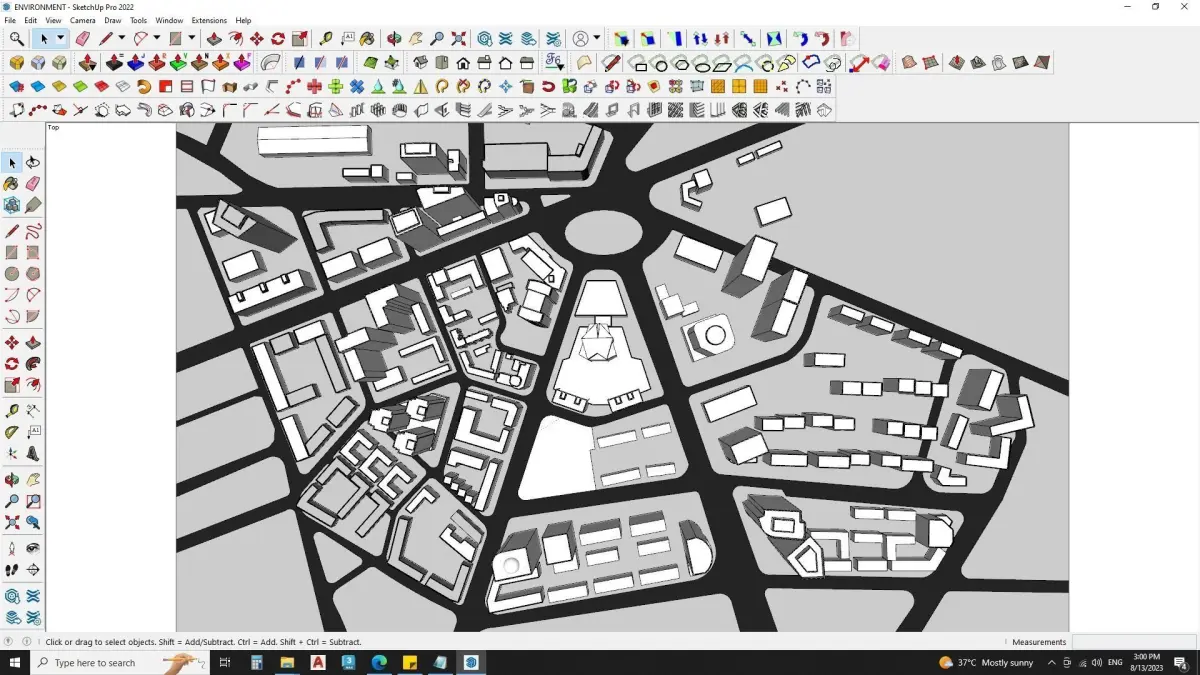This screenshot has width=1200, height=675.
Task: Select the Eraser tool in the top toolbar
Action: pyautogui.click(x=83, y=39)
